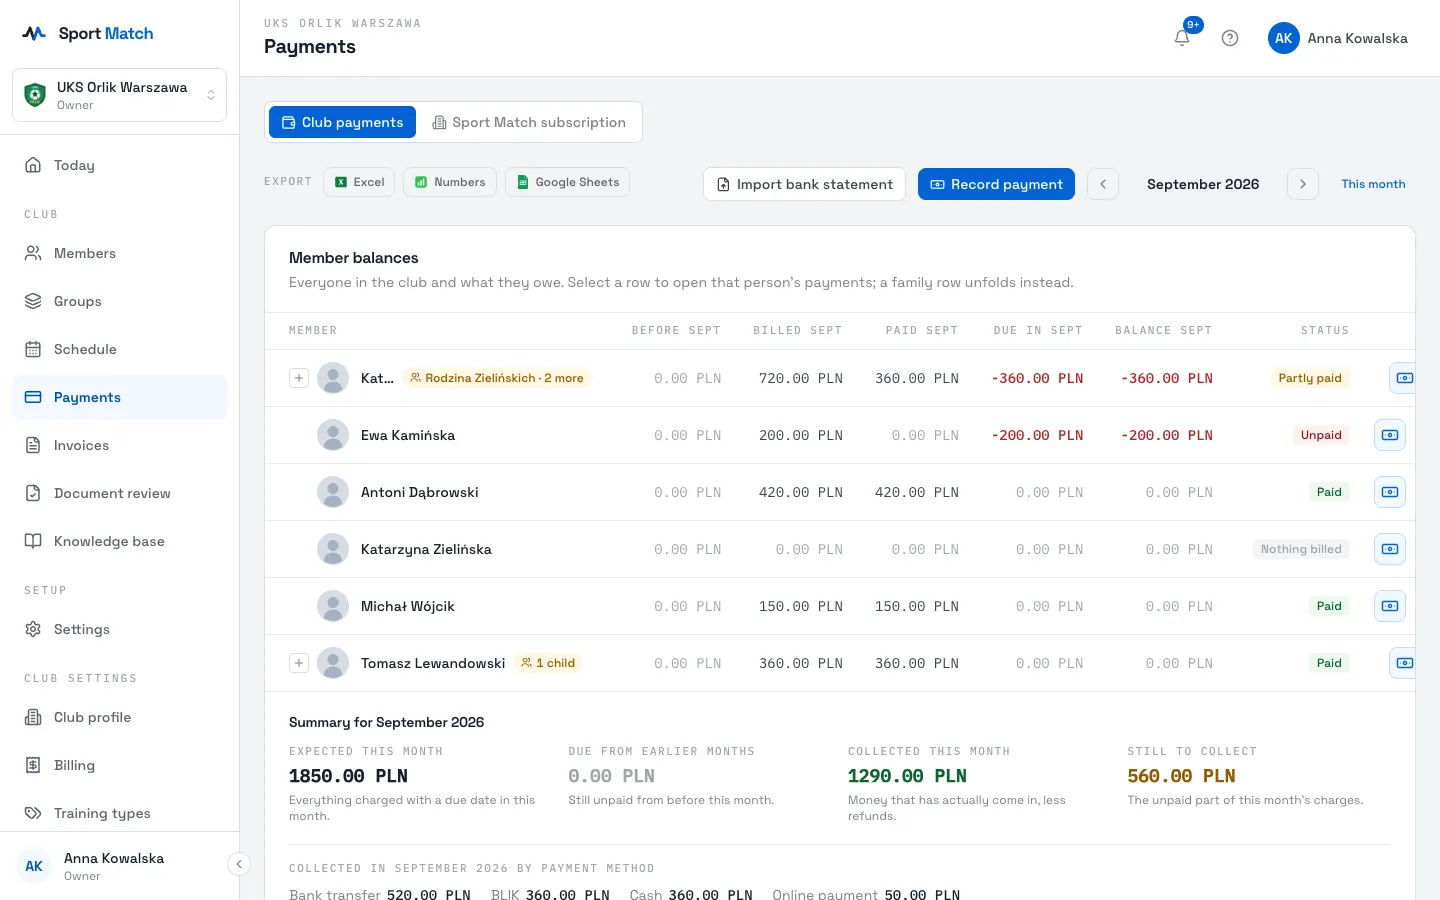Record payment for Katarzyna Zielińska row icon

coord(1390,549)
